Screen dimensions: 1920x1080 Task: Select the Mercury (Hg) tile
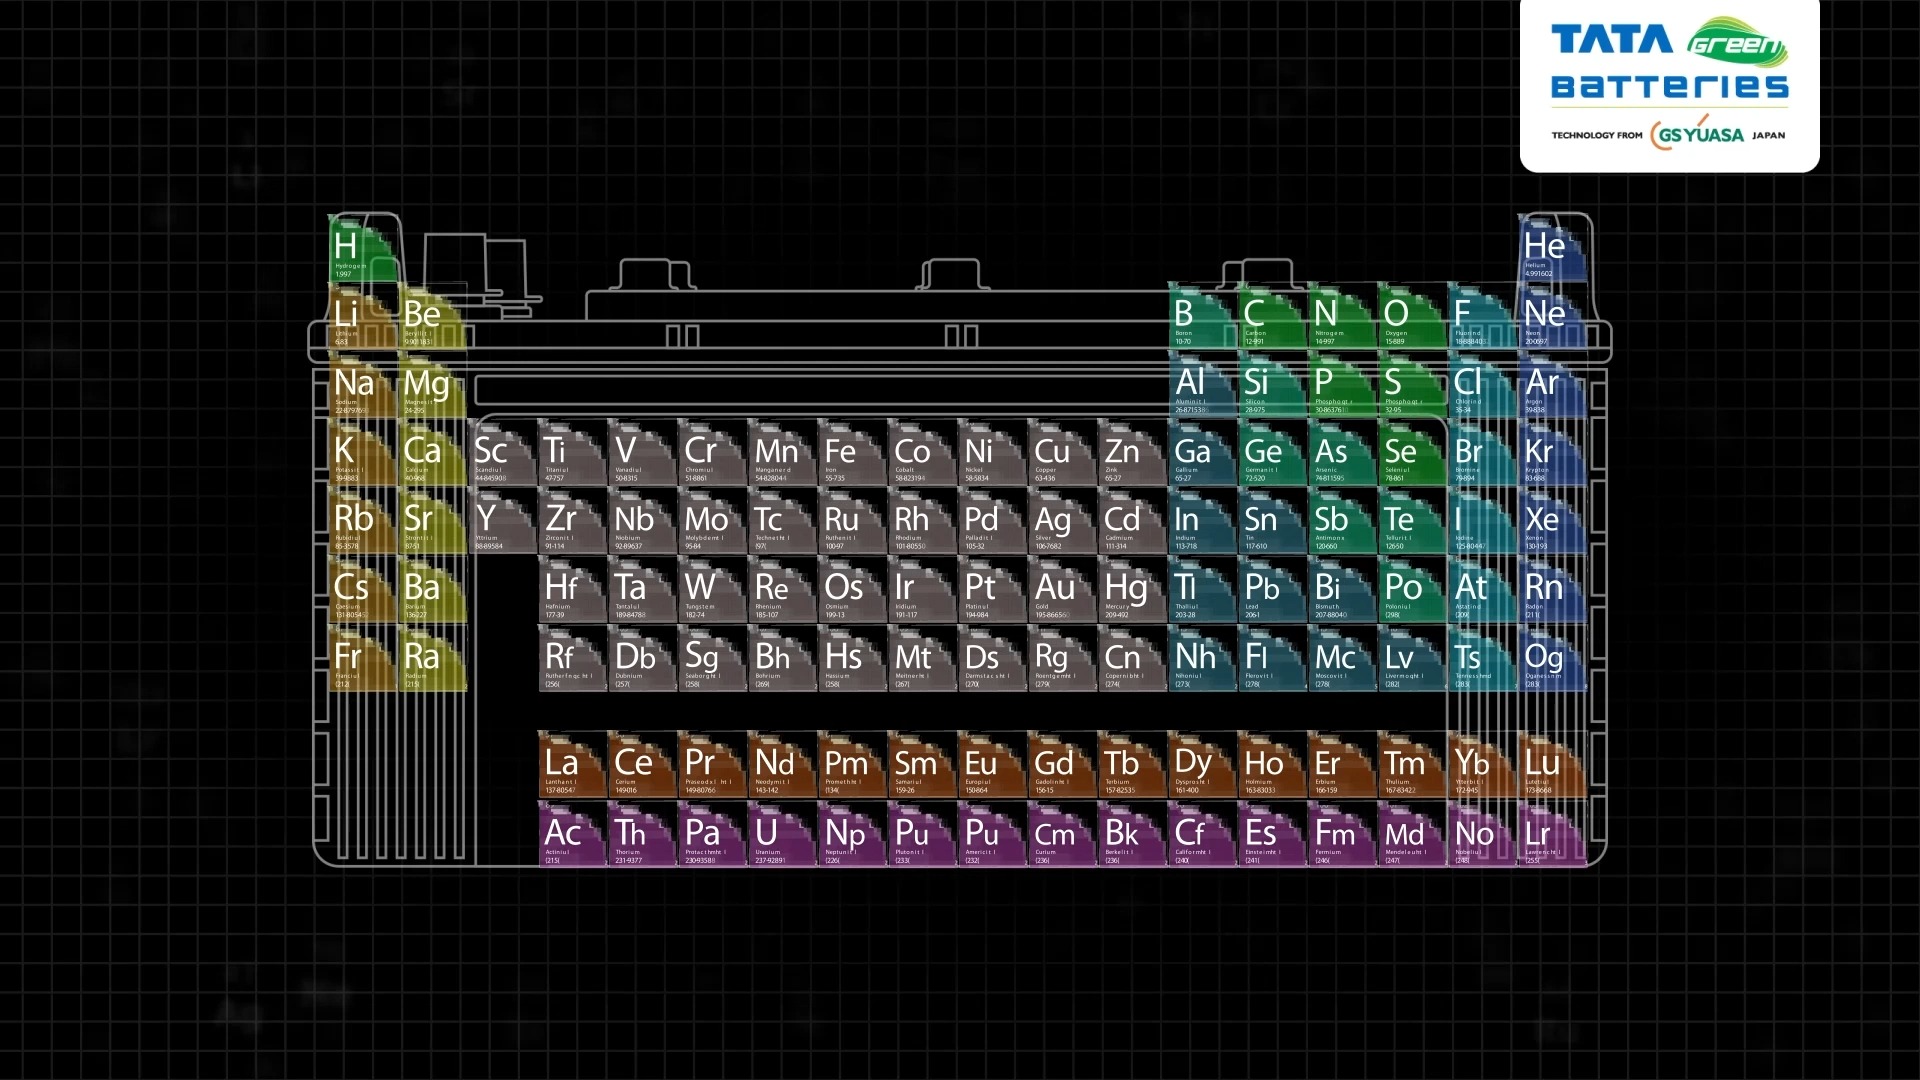tap(1132, 589)
